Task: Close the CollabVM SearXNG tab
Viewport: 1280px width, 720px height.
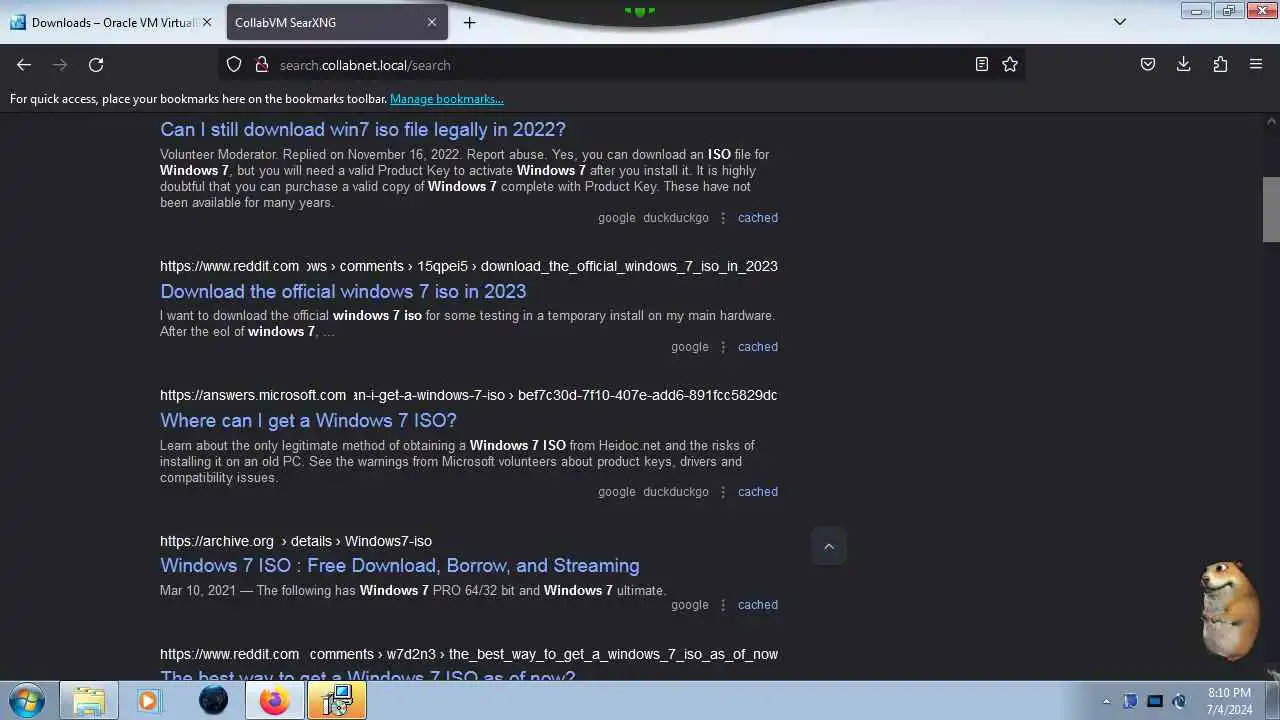Action: pyautogui.click(x=432, y=22)
